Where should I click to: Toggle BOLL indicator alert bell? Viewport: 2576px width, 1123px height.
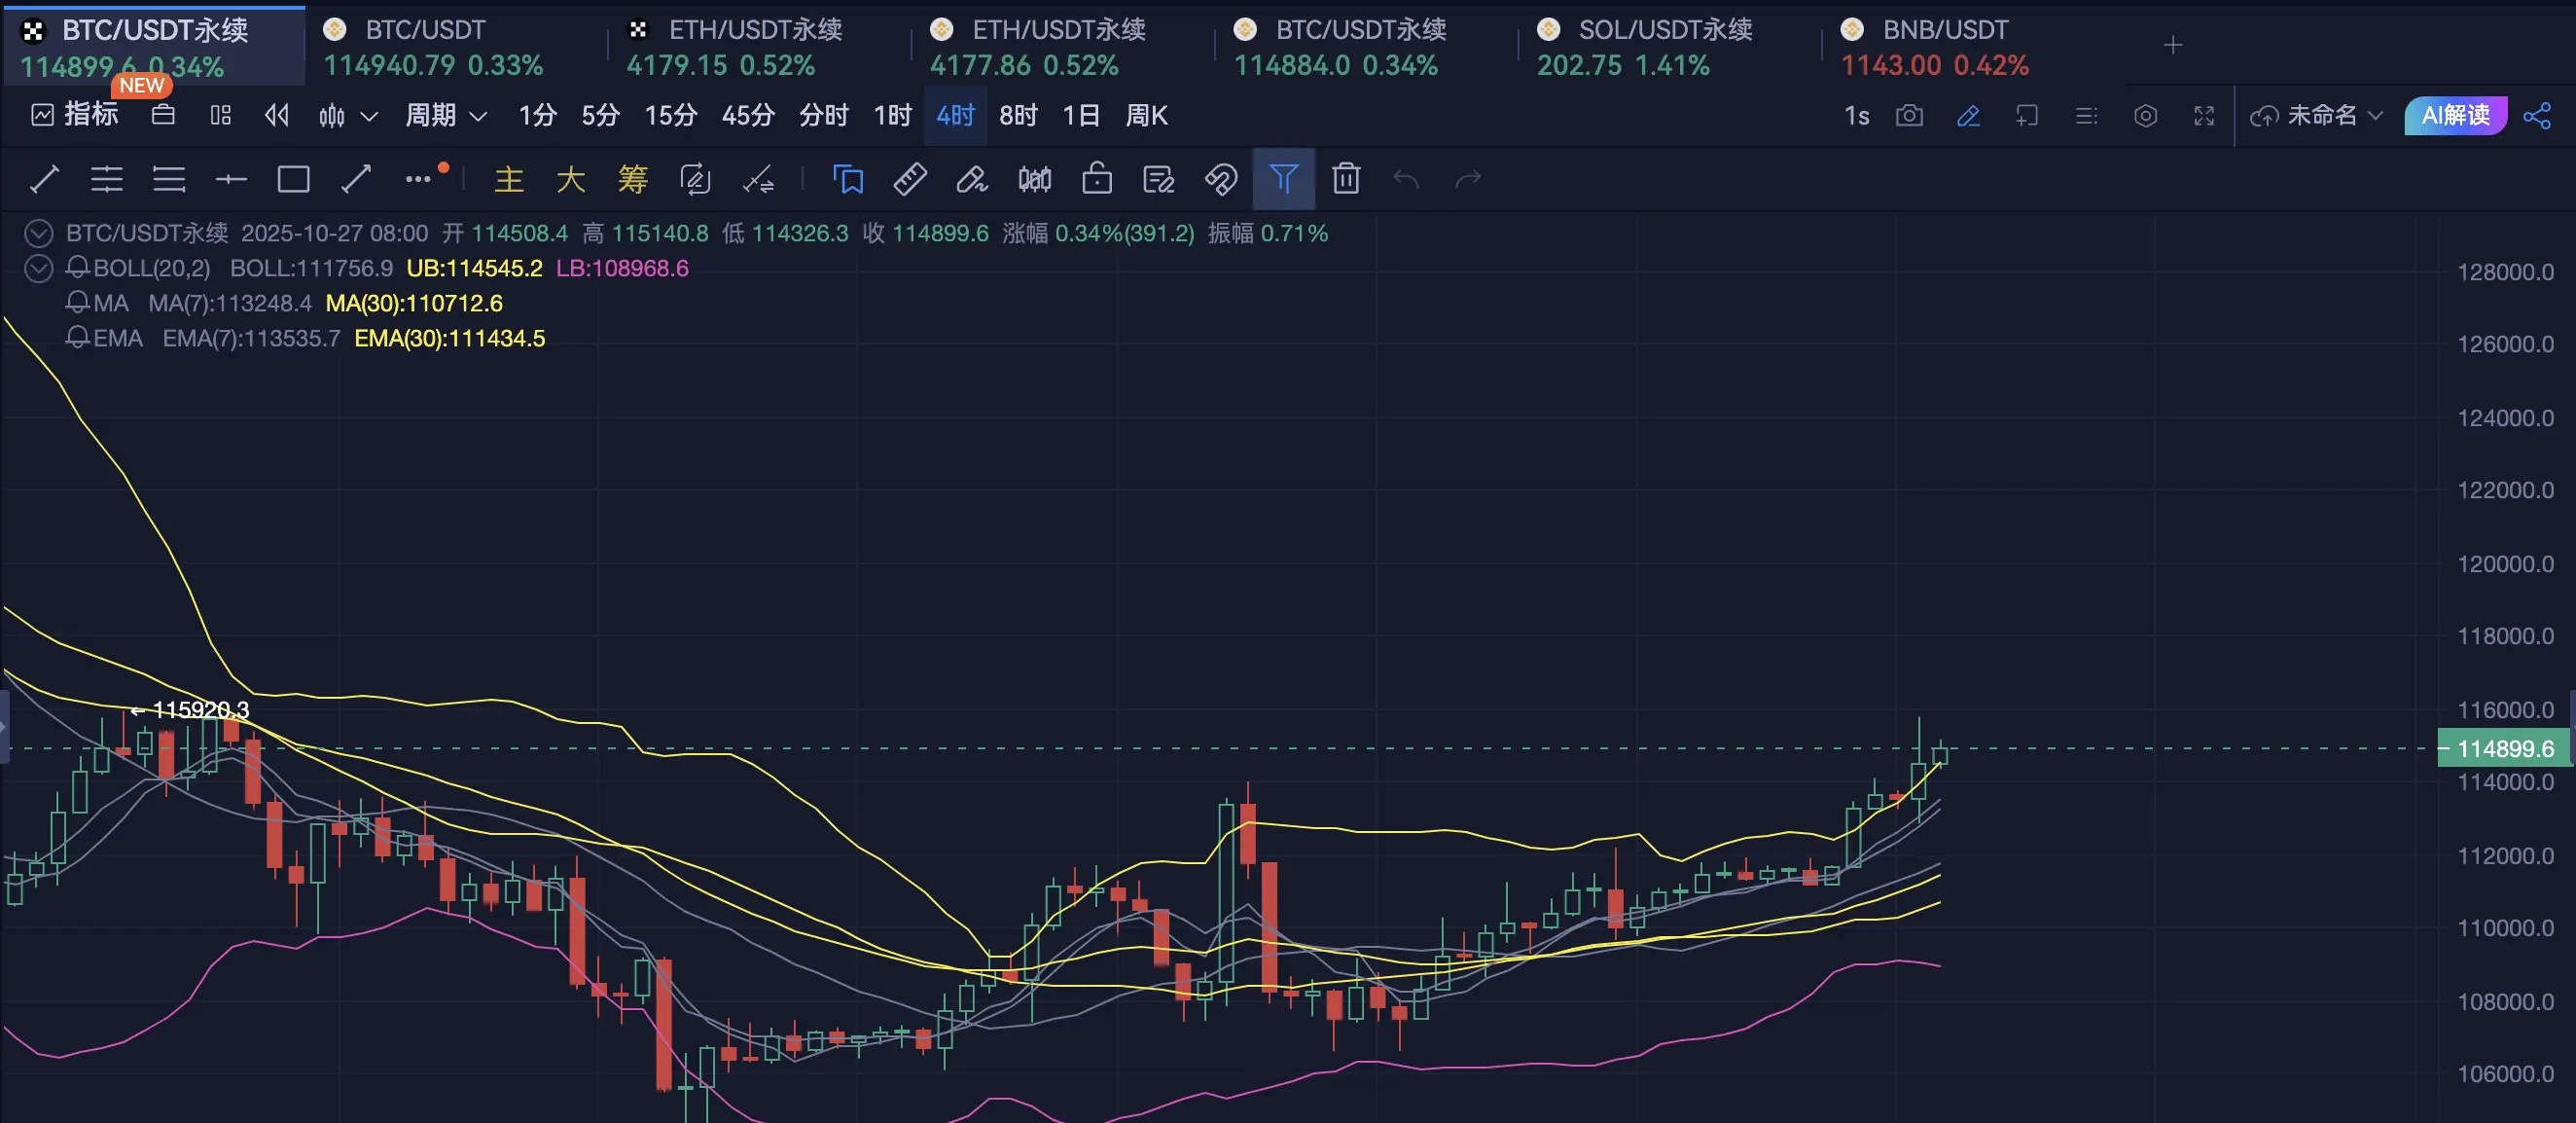pyautogui.click(x=77, y=268)
